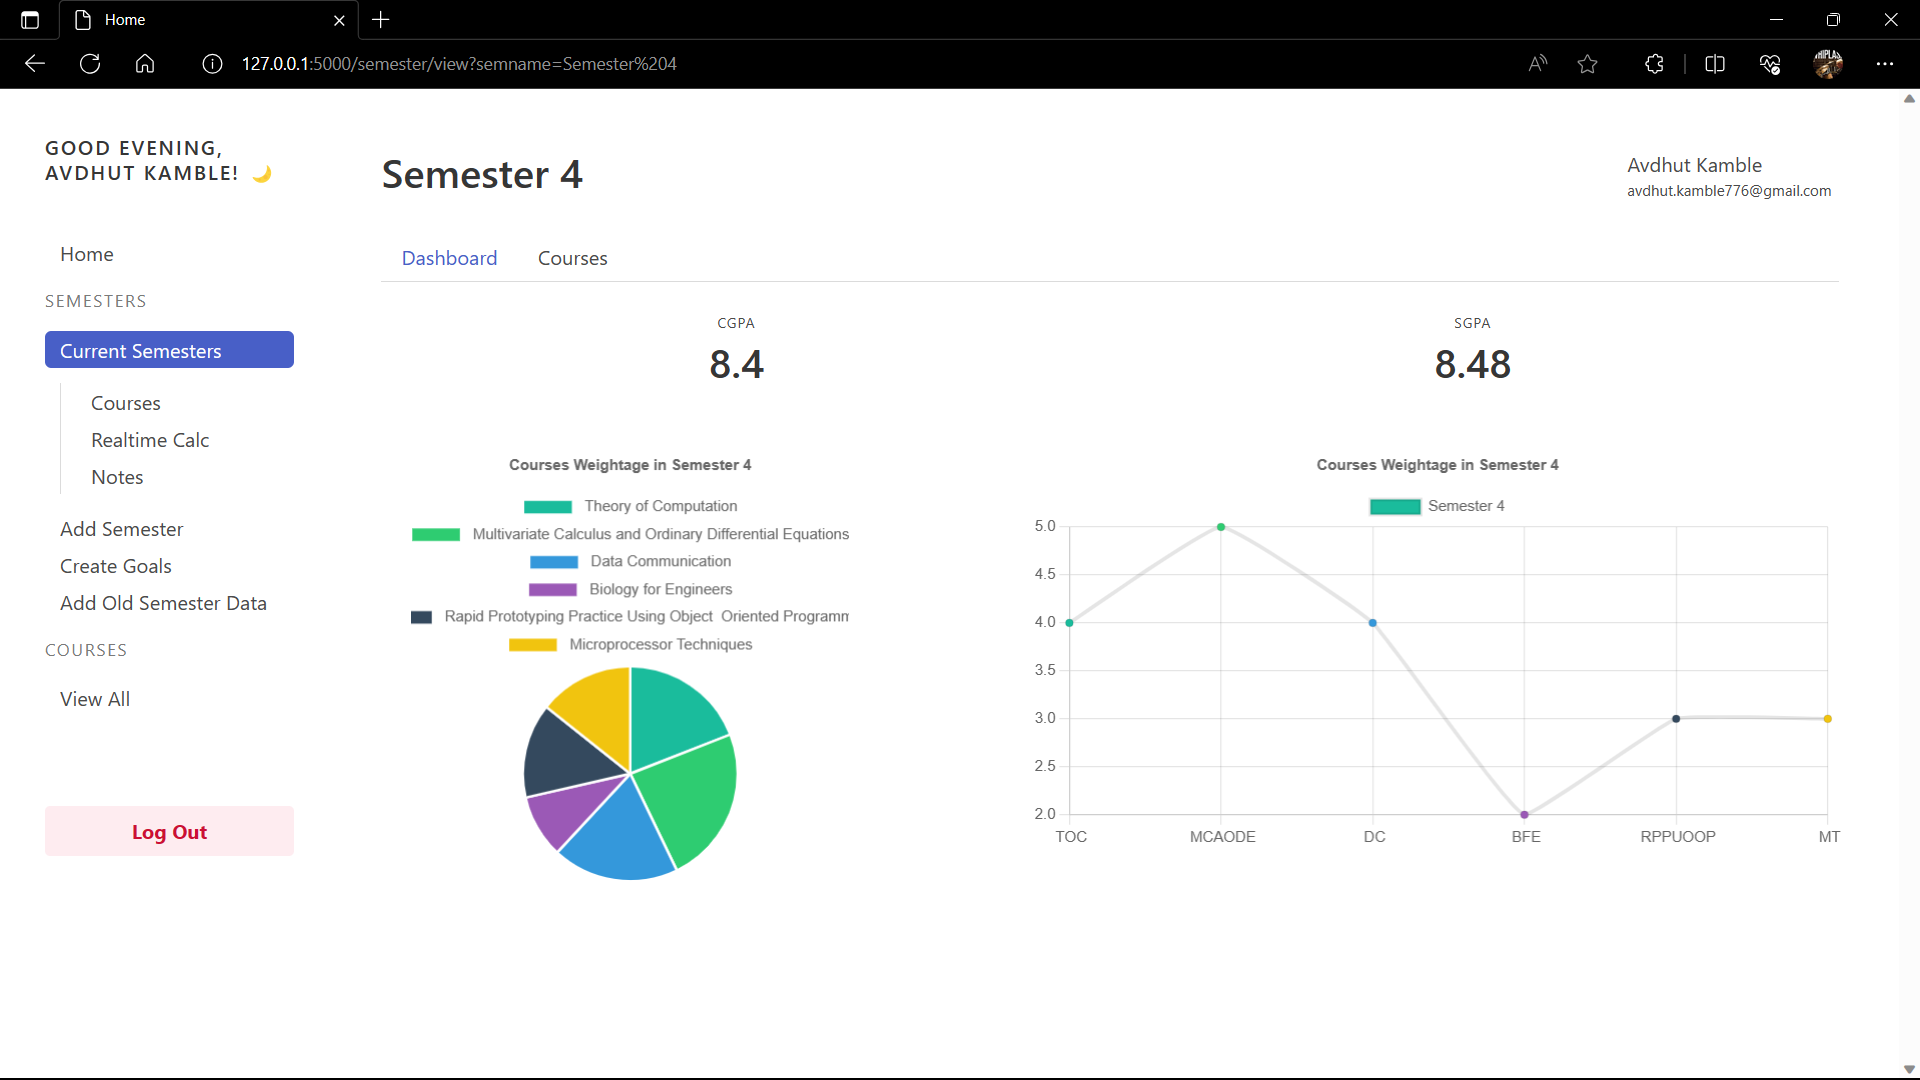Add this page to favorites
Image resolution: width=1920 pixels, height=1080 pixels.
1587,63
